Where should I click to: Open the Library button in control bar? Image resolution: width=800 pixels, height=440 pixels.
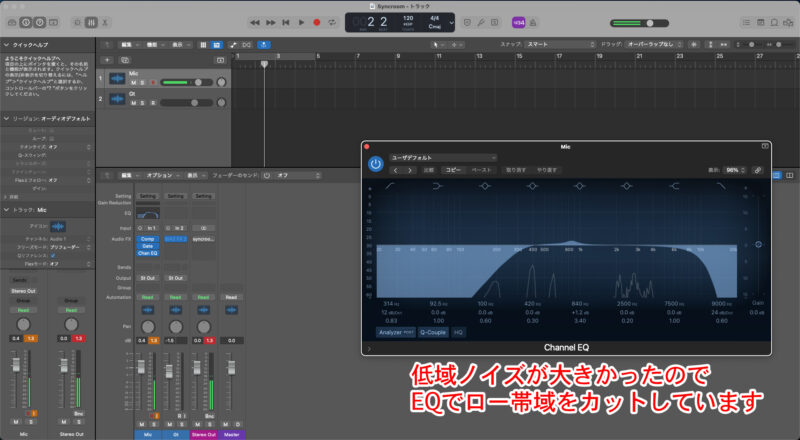(12, 22)
